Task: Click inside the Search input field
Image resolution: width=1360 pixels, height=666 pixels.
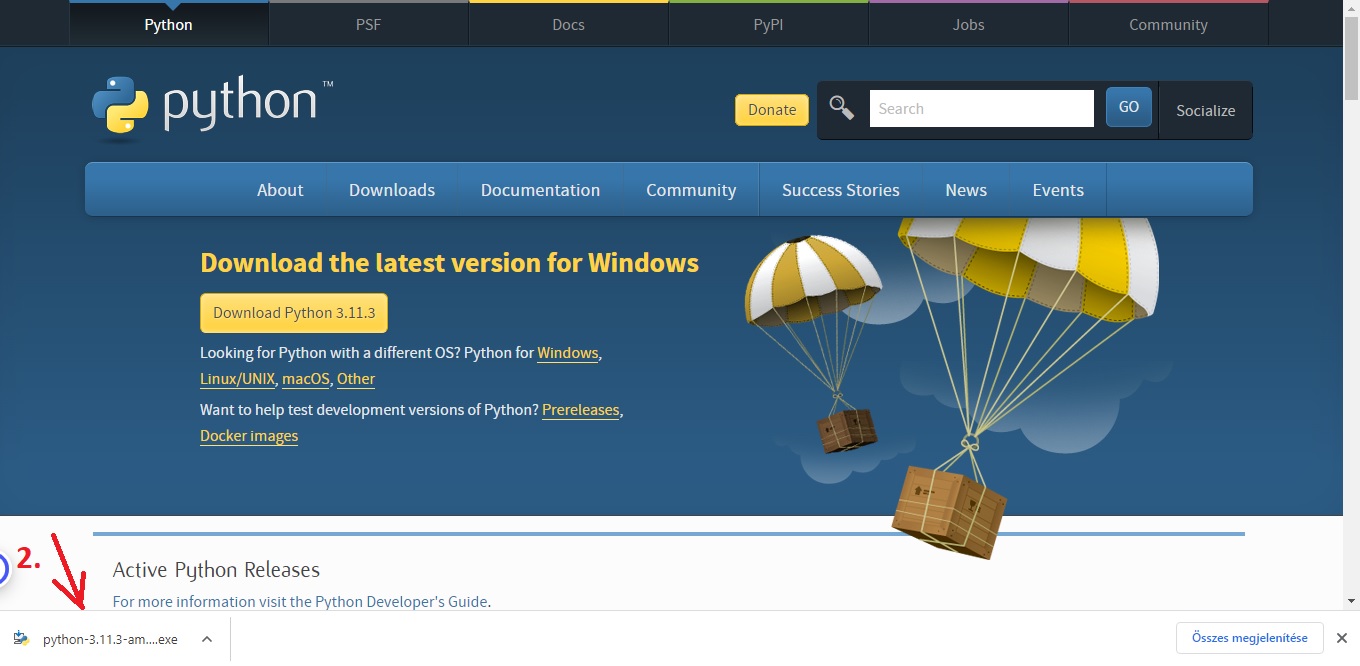Action: click(980, 108)
